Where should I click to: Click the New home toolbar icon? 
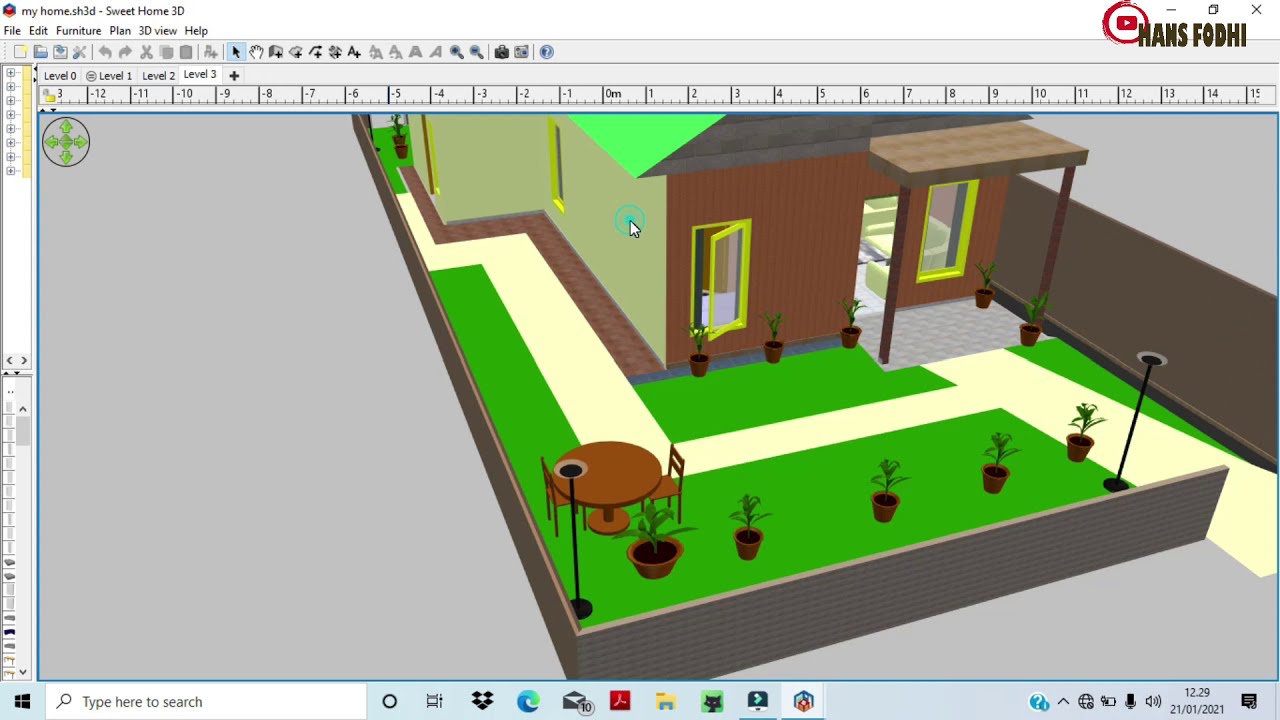(x=20, y=52)
